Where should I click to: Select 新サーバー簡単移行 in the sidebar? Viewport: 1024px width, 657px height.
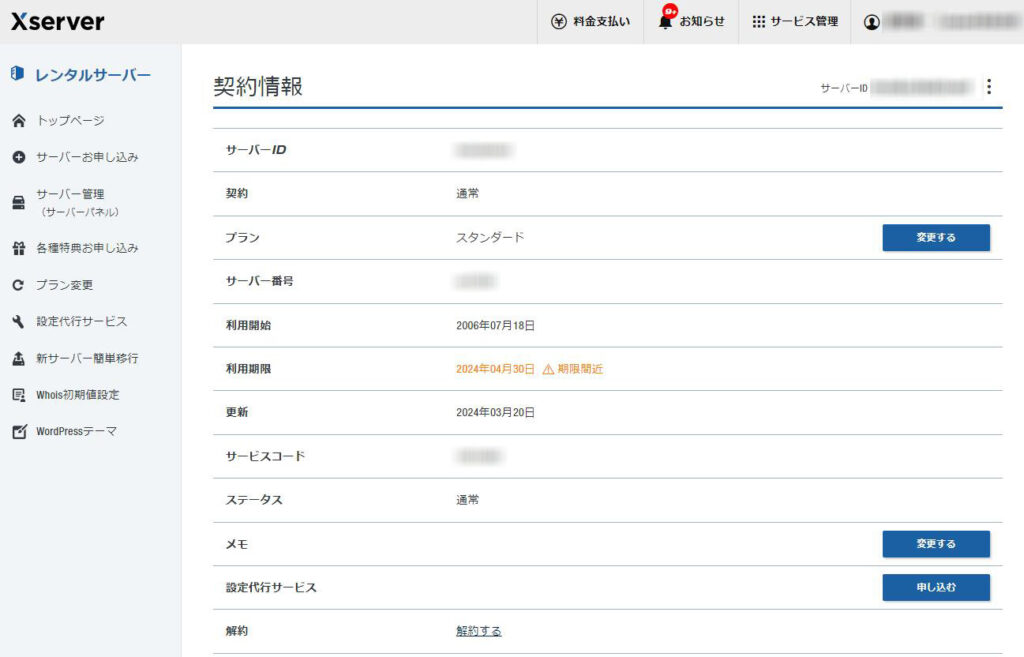pos(86,358)
